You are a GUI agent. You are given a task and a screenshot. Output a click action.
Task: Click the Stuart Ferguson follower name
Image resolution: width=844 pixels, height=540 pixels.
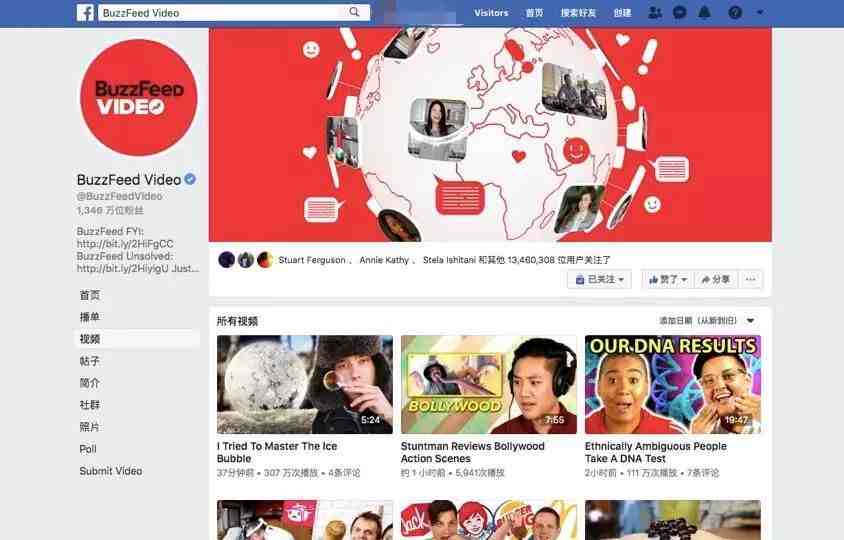coord(312,260)
